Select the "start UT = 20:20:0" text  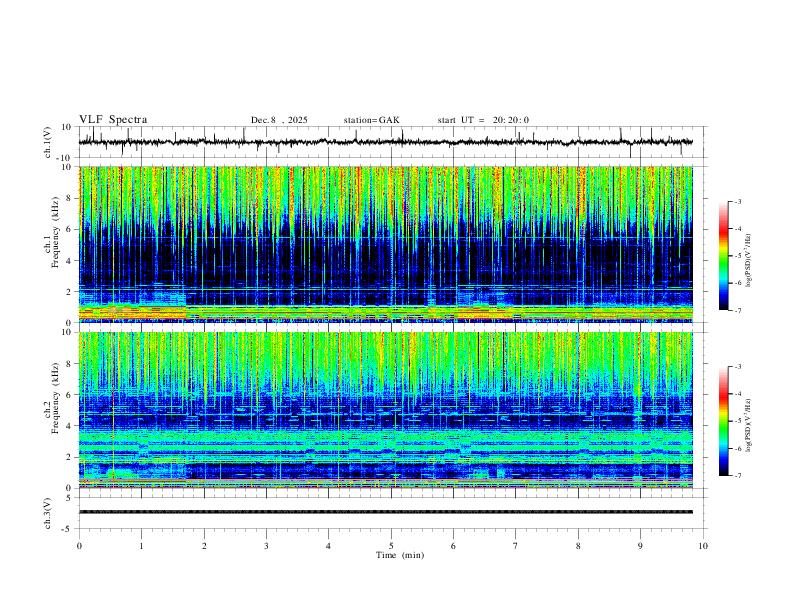(483, 120)
